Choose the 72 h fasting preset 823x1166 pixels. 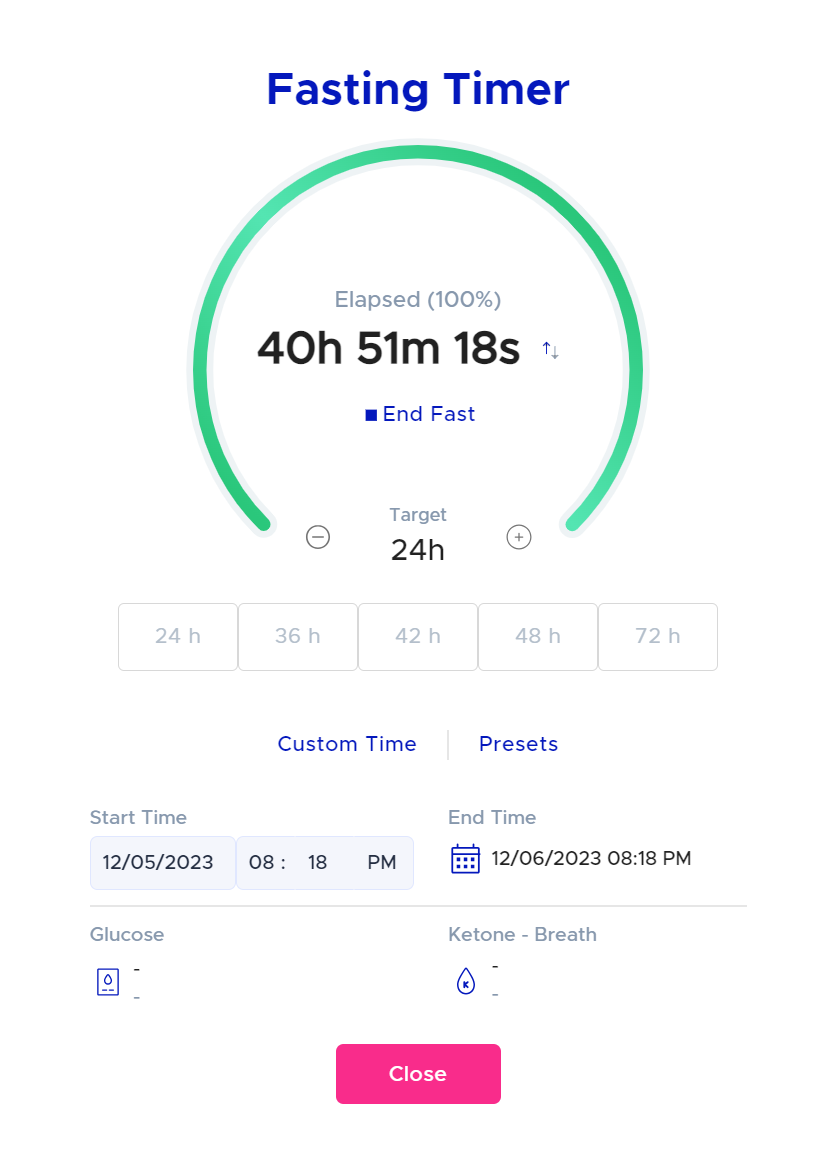(657, 637)
